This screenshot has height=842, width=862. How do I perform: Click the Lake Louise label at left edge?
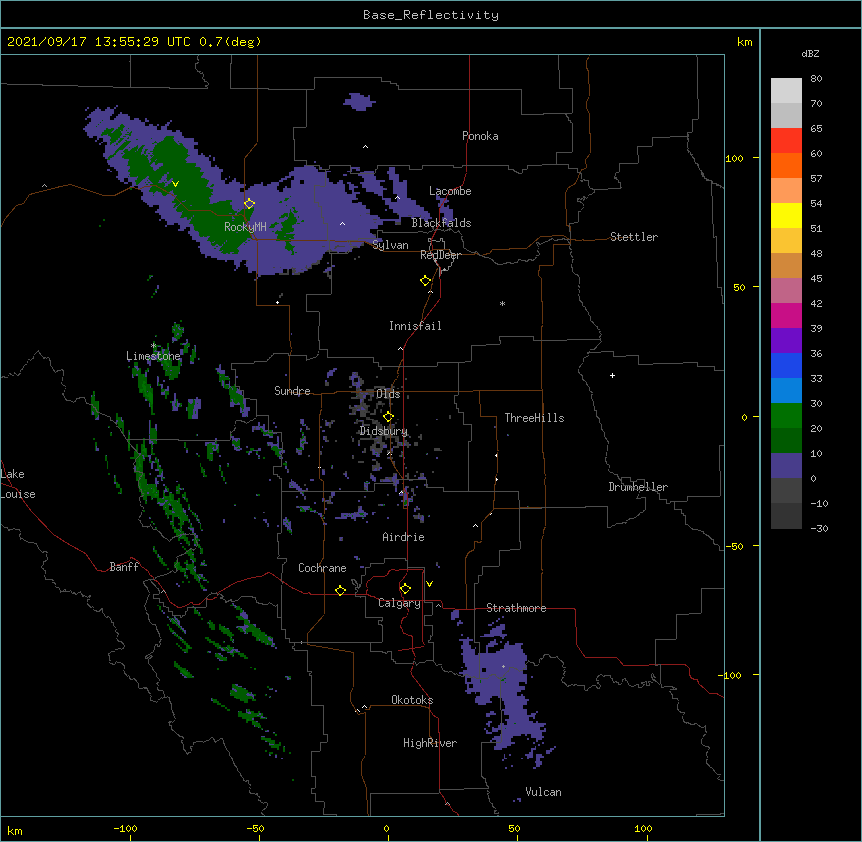click(x=18, y=484)
